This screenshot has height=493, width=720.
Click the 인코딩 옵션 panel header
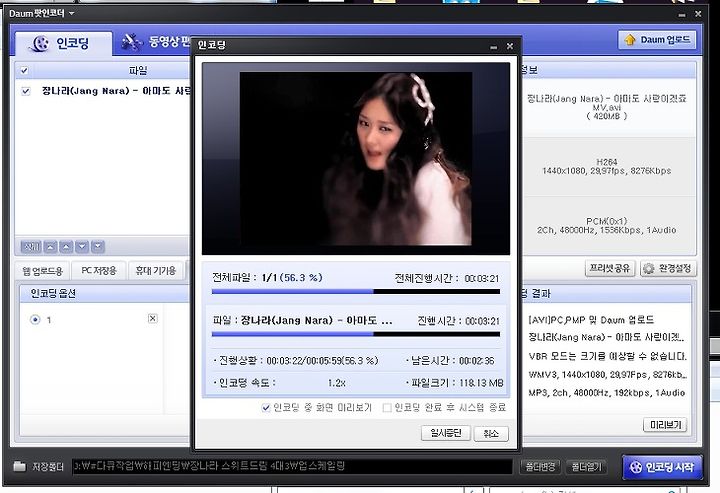pos(105,294)
